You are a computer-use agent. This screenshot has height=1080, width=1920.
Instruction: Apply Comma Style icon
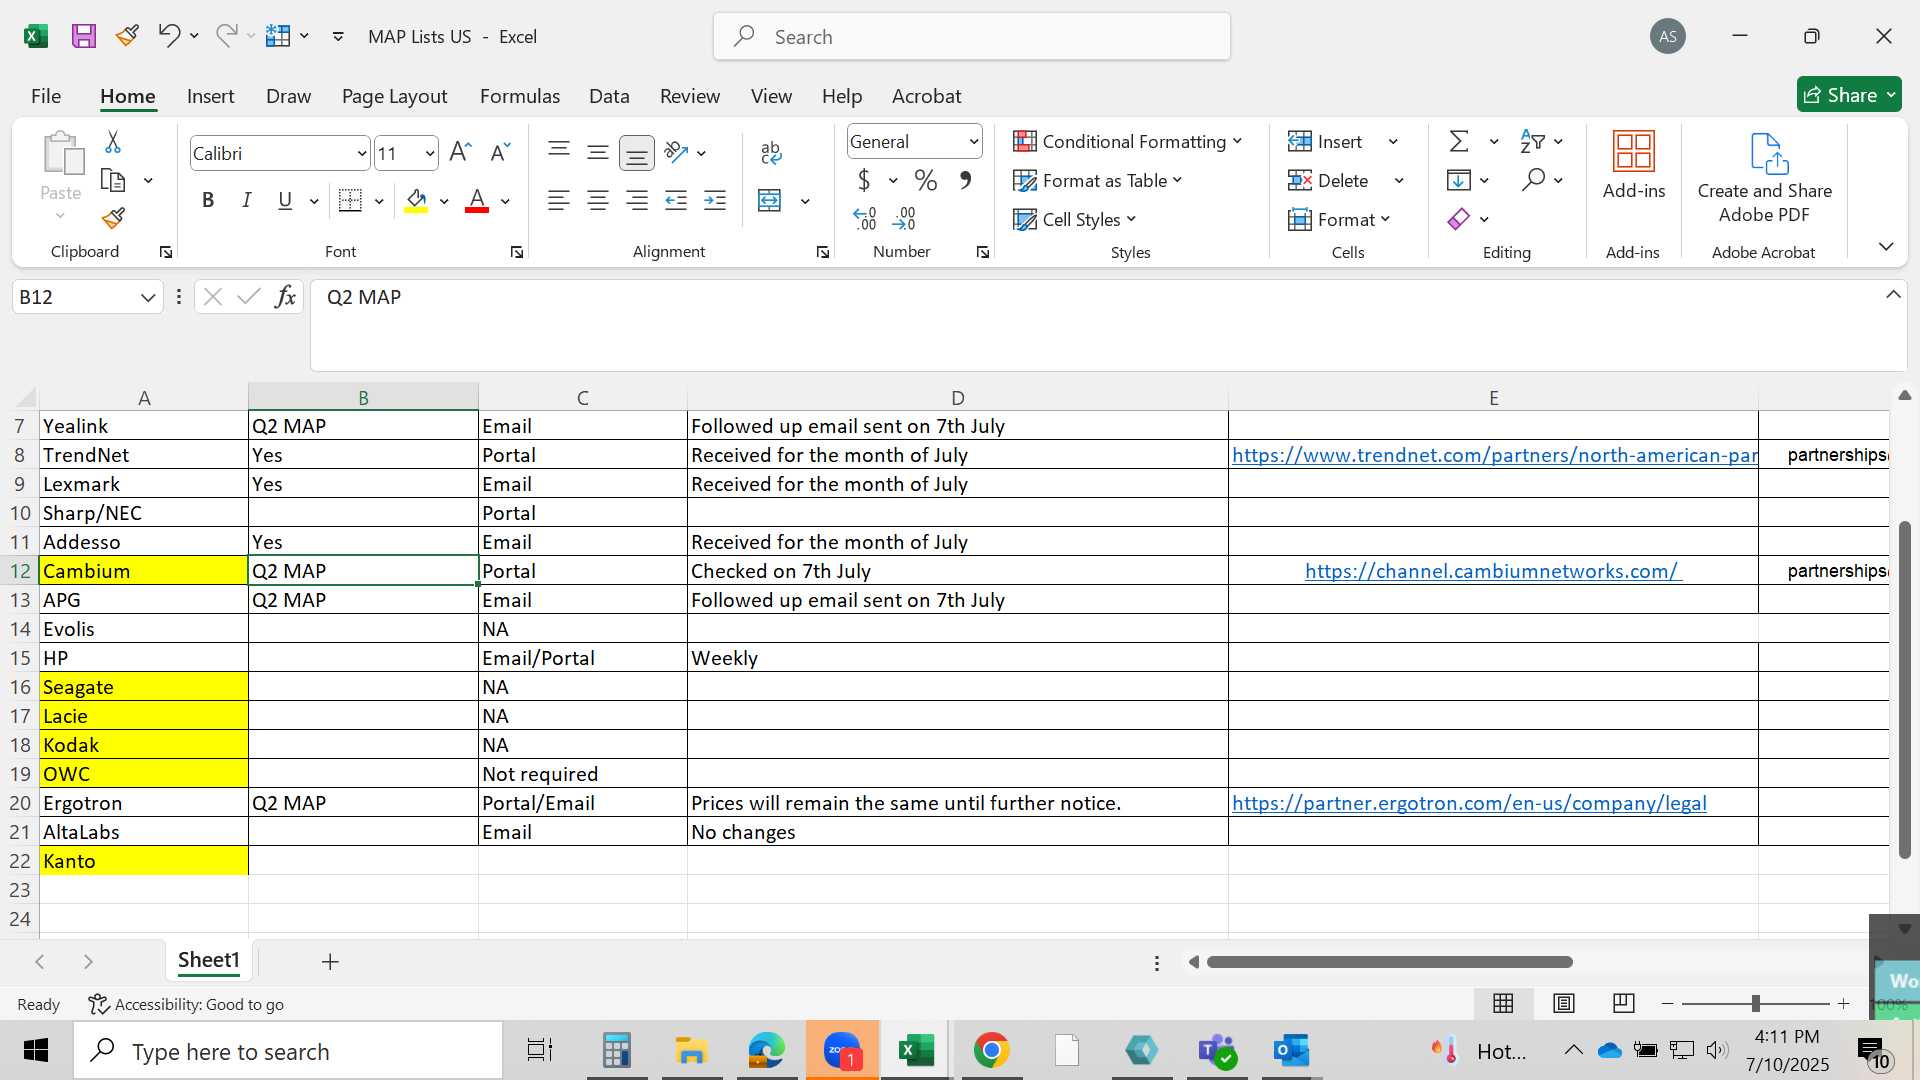[x=965, y=180]
